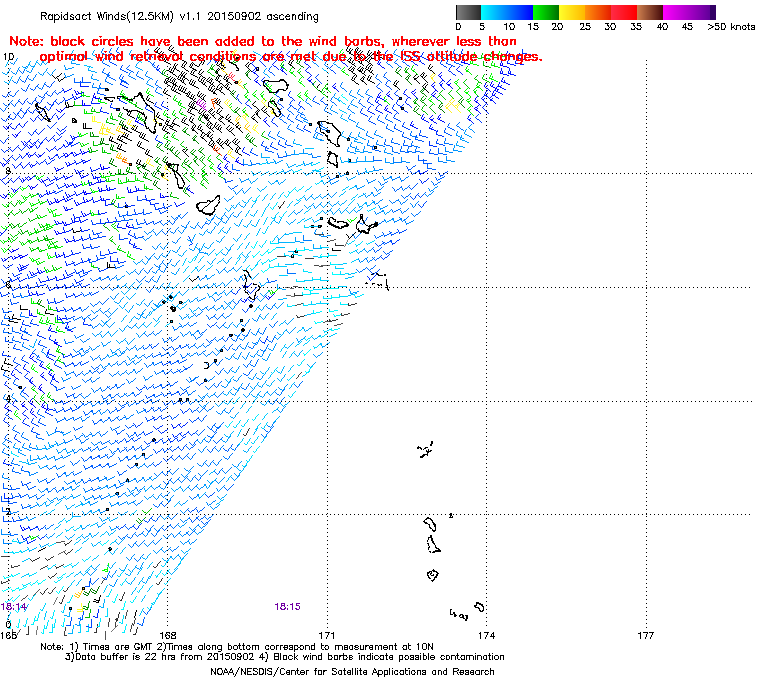Click the magenta 40-45 knots color segment

pyautogui.click(x=686, y=12)
